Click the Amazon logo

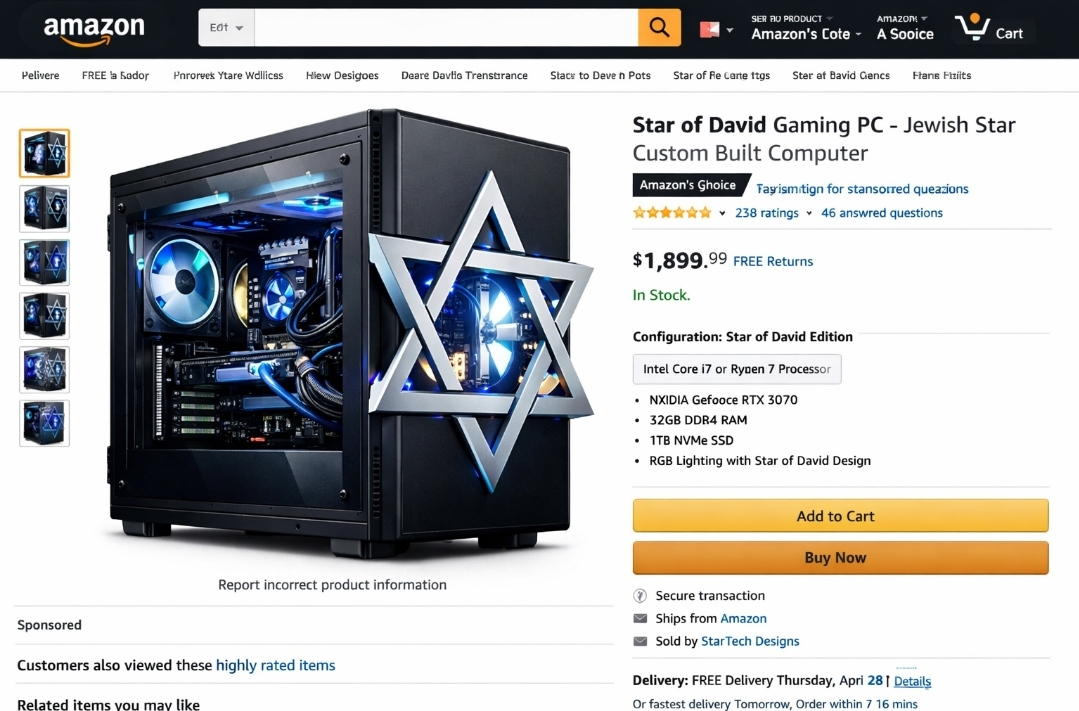click(x=94, y=30)
